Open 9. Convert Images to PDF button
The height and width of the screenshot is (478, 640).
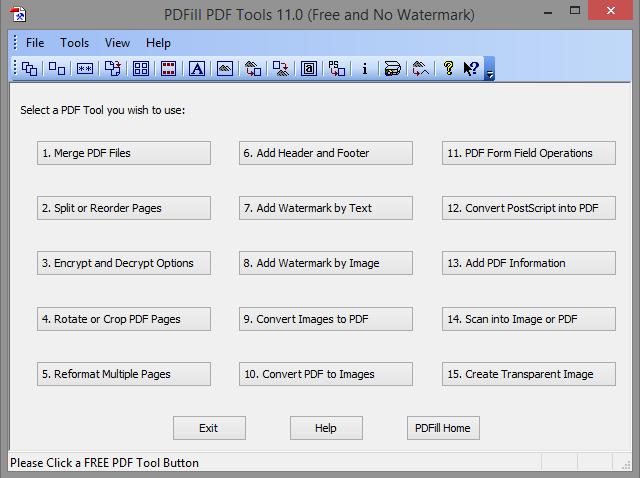tap(326, 319)
